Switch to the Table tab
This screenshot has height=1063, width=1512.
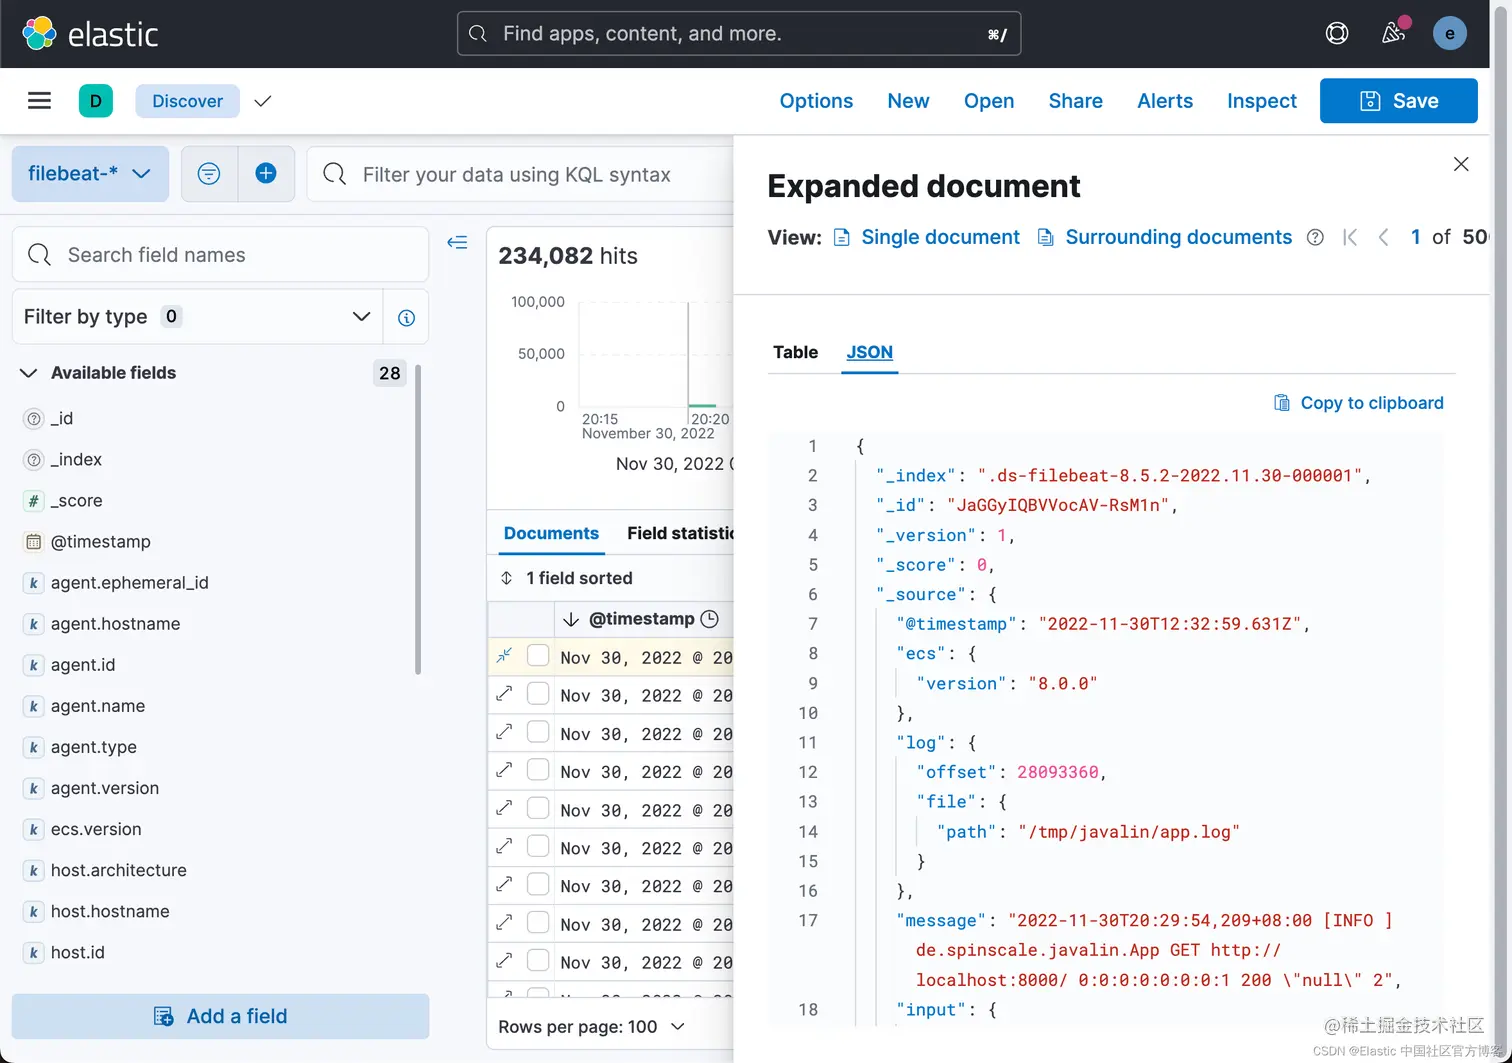796,352
